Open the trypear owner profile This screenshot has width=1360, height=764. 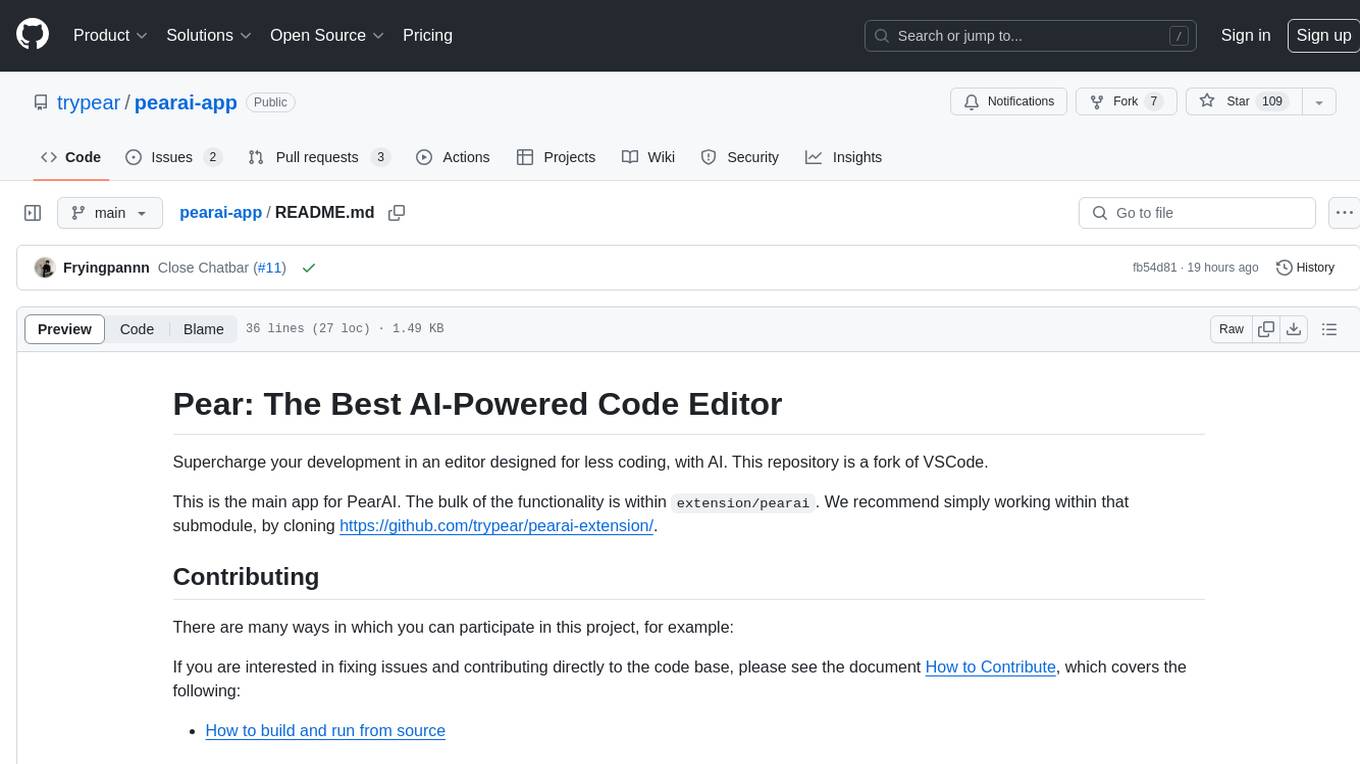pyautogui.click(x=88, y=102)
